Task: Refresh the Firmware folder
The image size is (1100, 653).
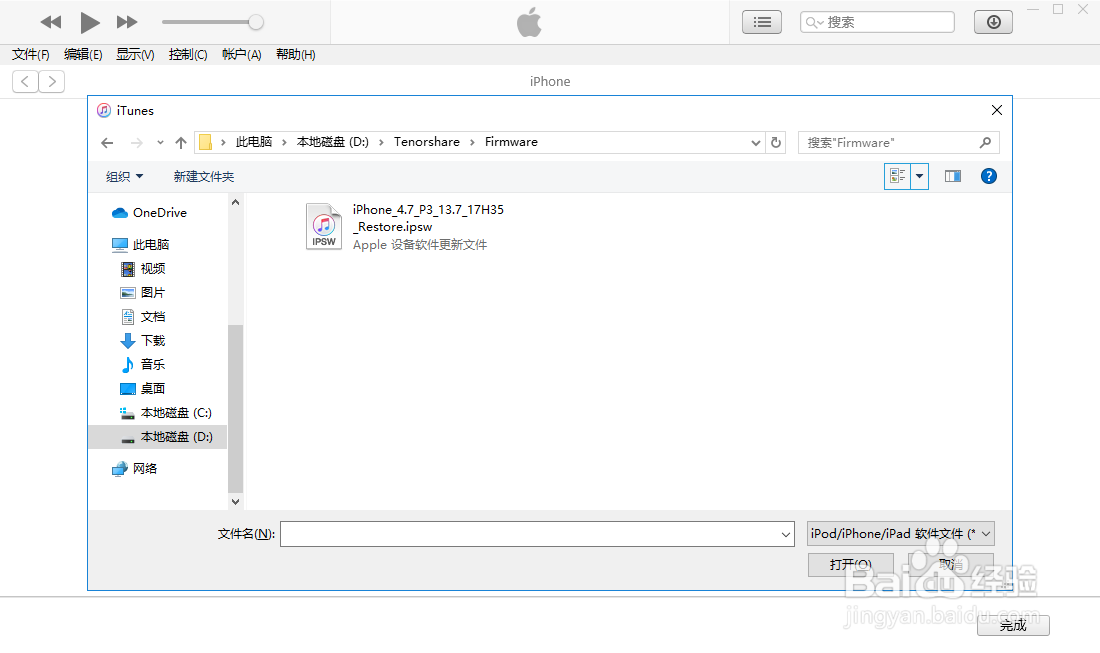Action: pyautogui.click(x=776, y=143)
